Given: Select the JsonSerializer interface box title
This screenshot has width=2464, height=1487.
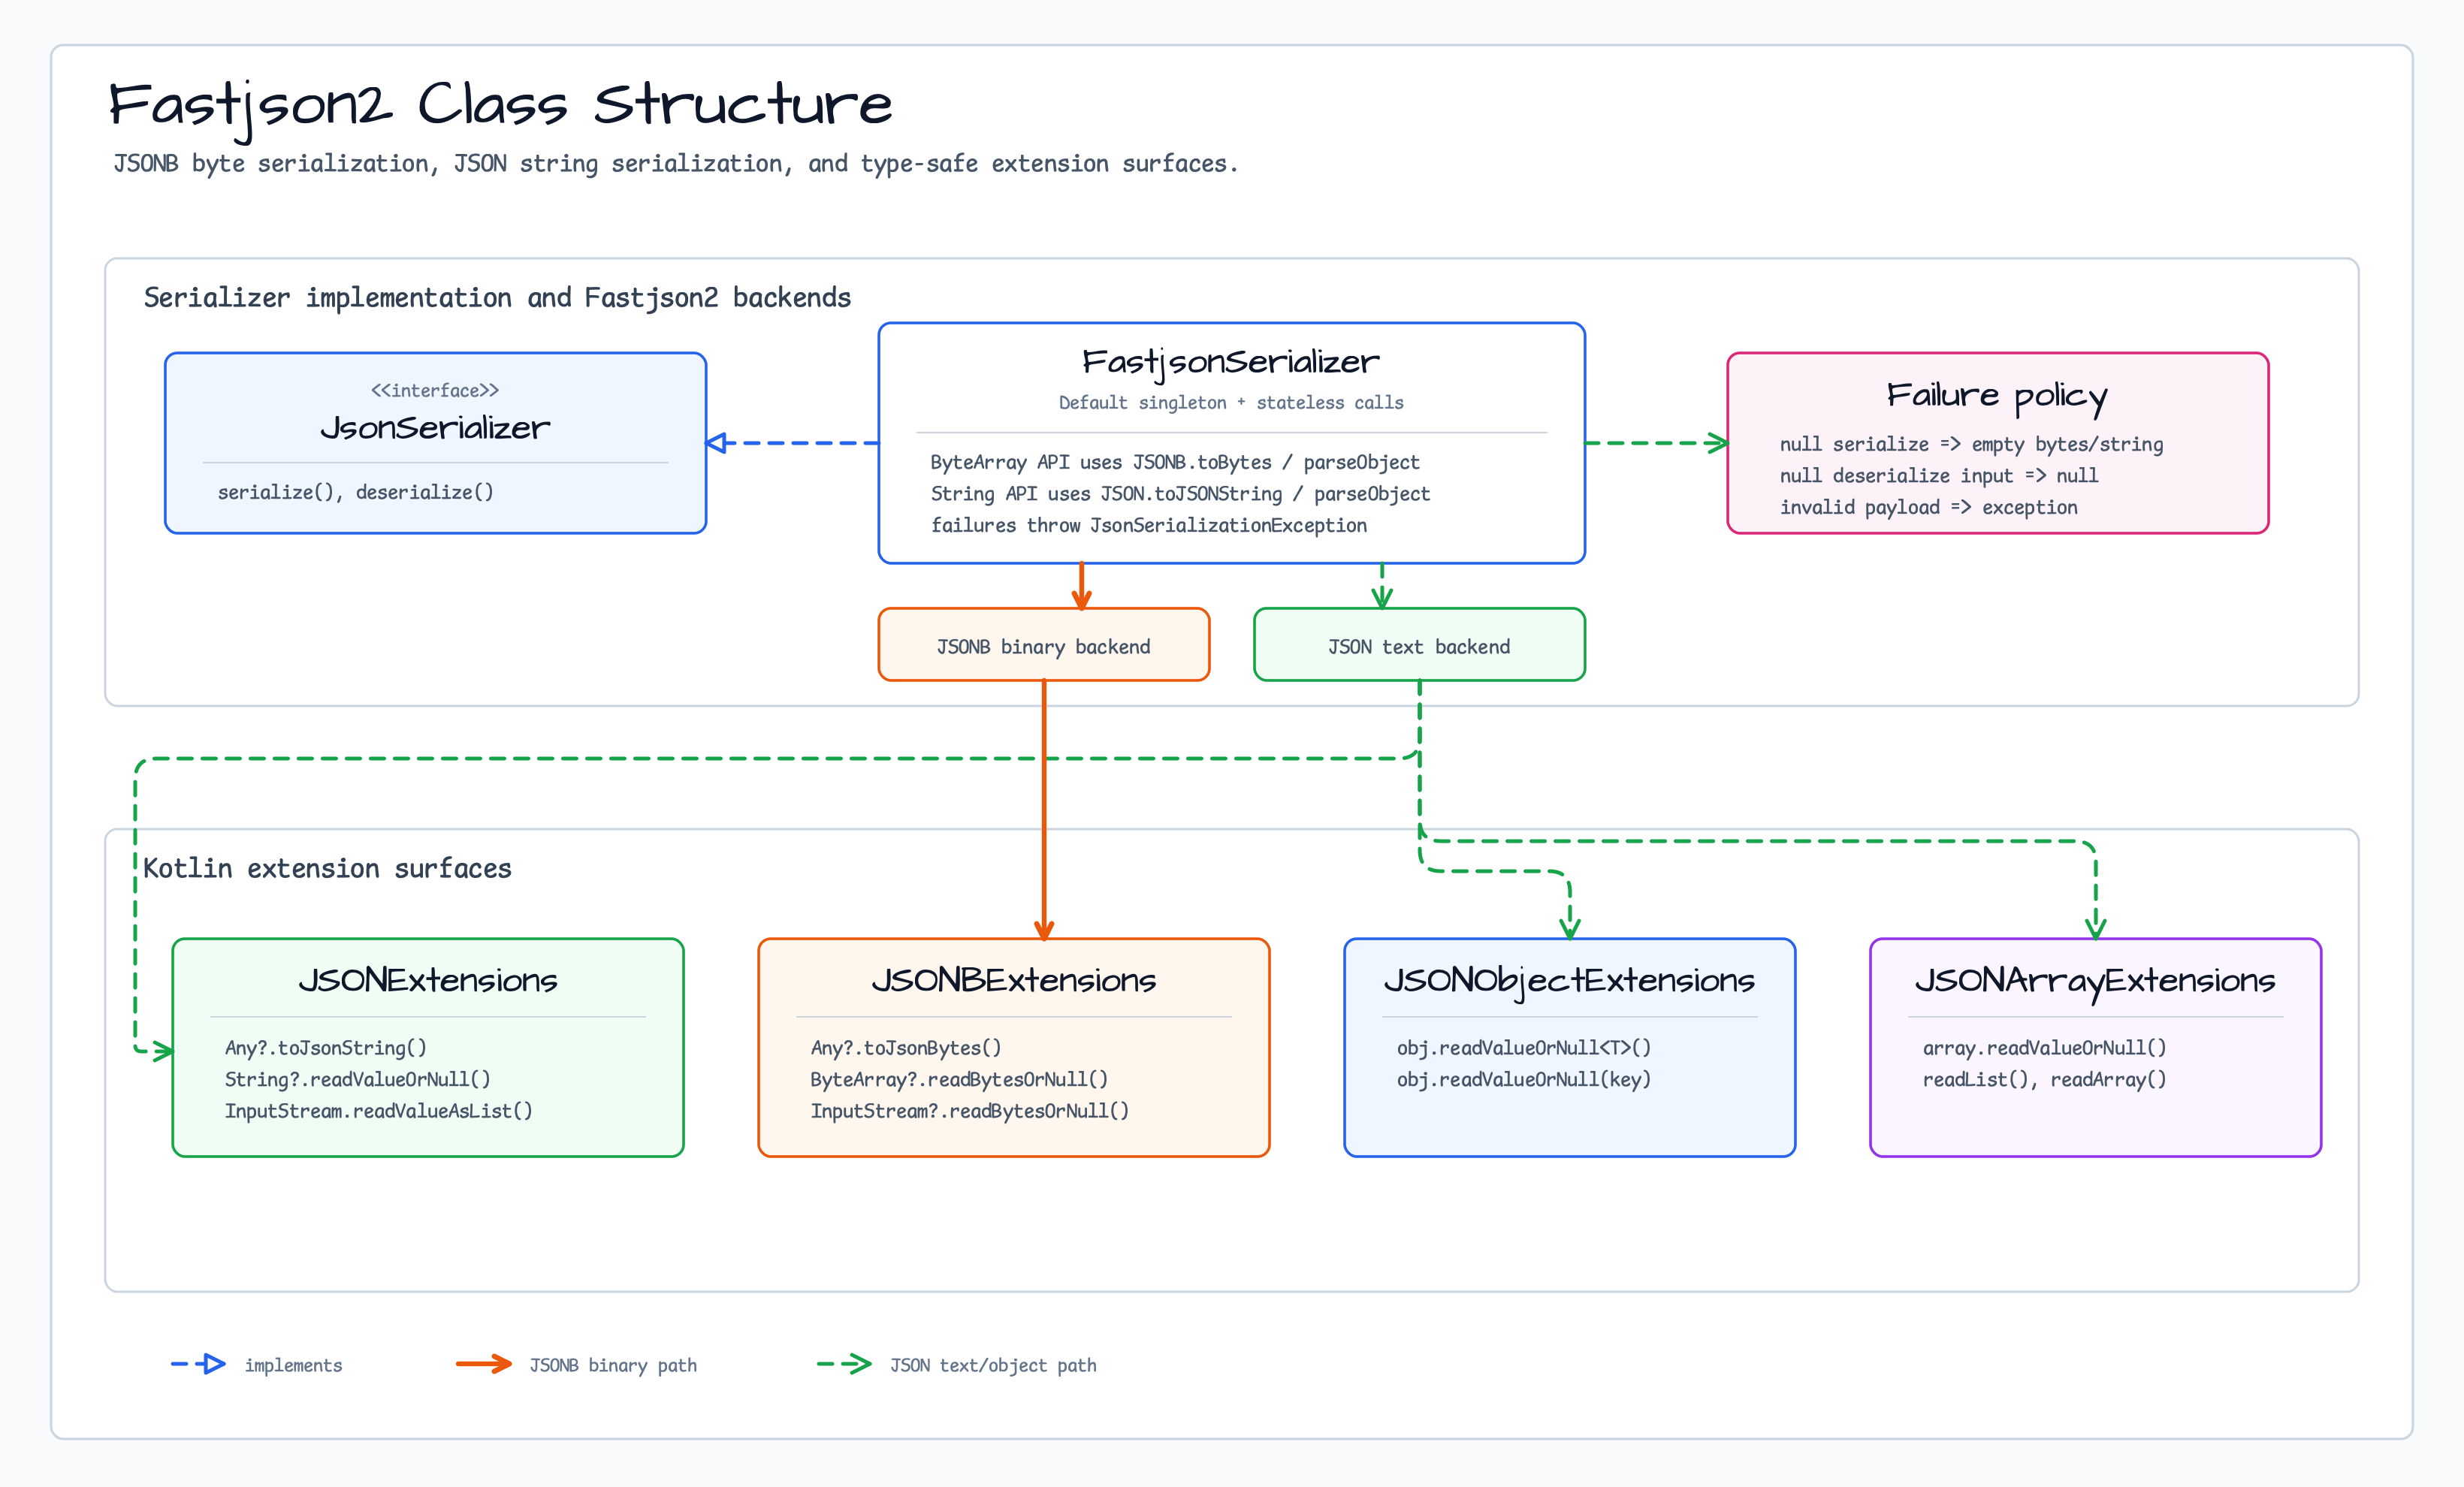Looking at the screenshot, I should click(x=435, y=428).
